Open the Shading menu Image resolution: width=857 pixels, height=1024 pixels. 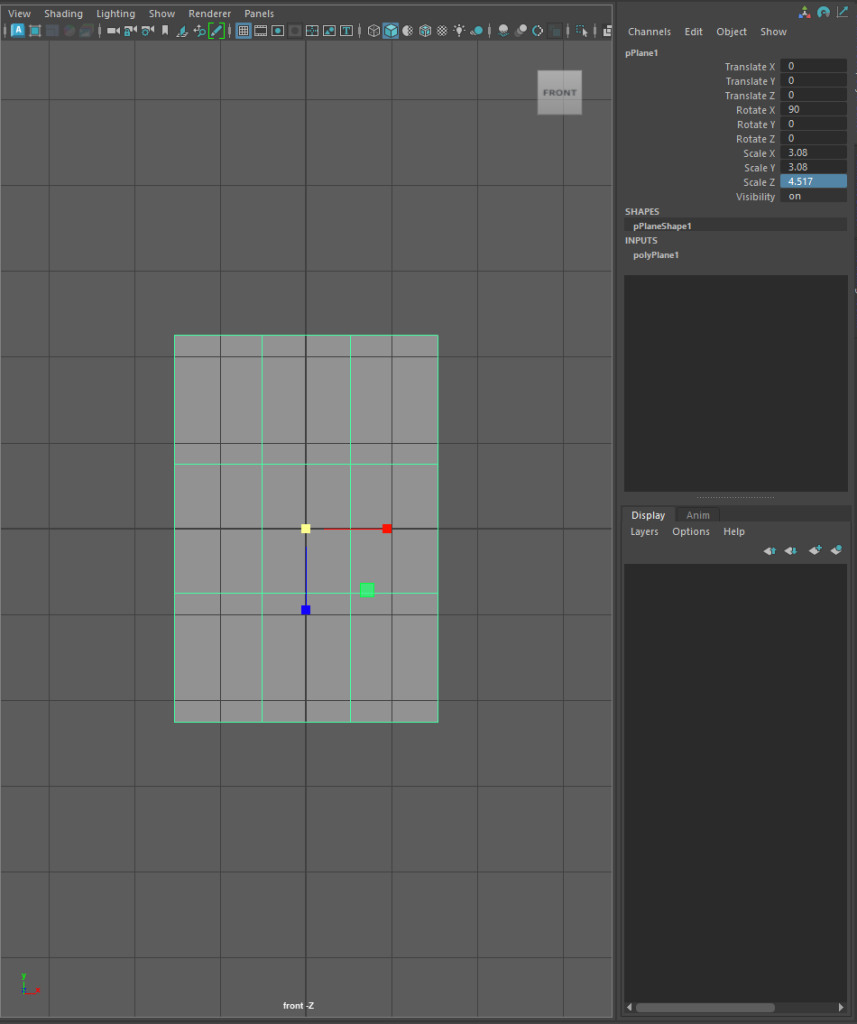click(x=63, y=14)
